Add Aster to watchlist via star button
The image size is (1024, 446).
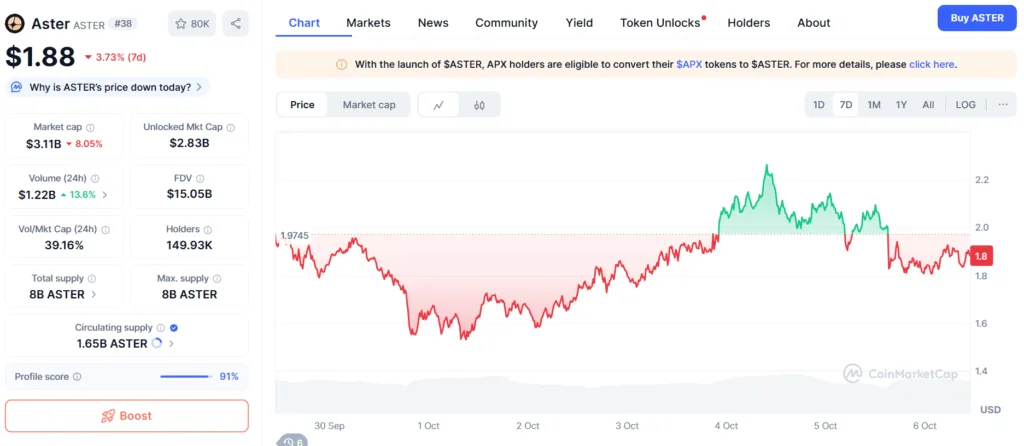click(192, 23)
